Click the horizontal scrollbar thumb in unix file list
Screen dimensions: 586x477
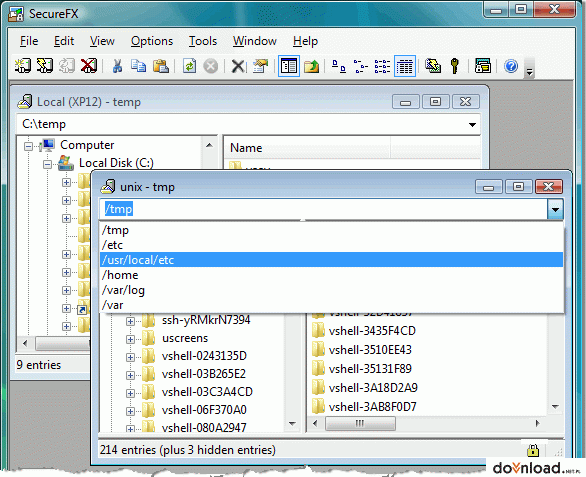click(x=360, y=424)
